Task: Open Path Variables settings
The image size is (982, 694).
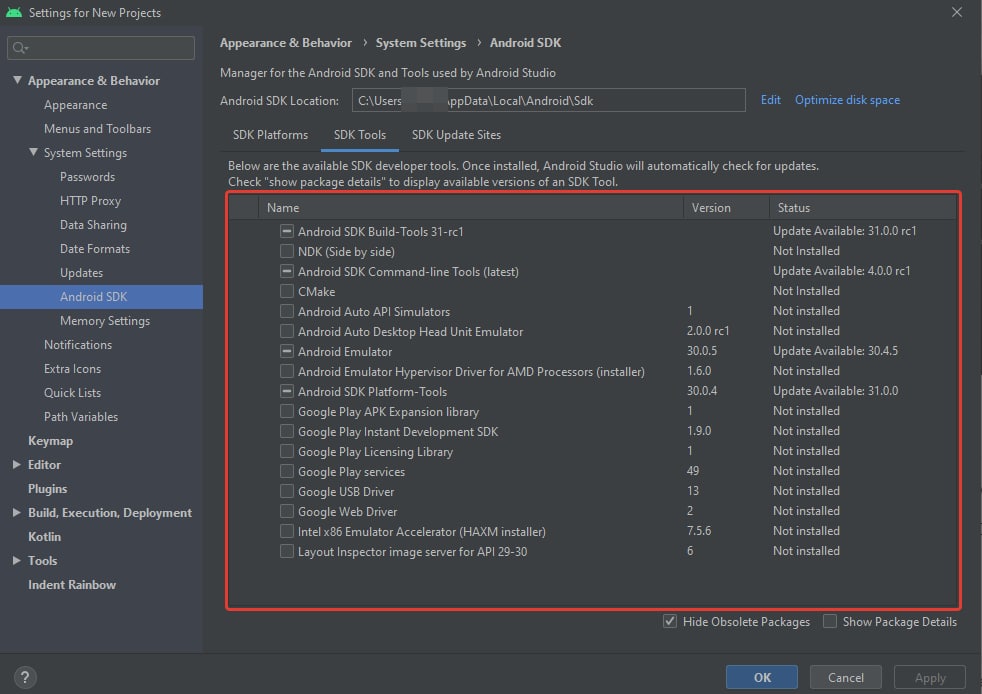Action: [x=81, y=417]
